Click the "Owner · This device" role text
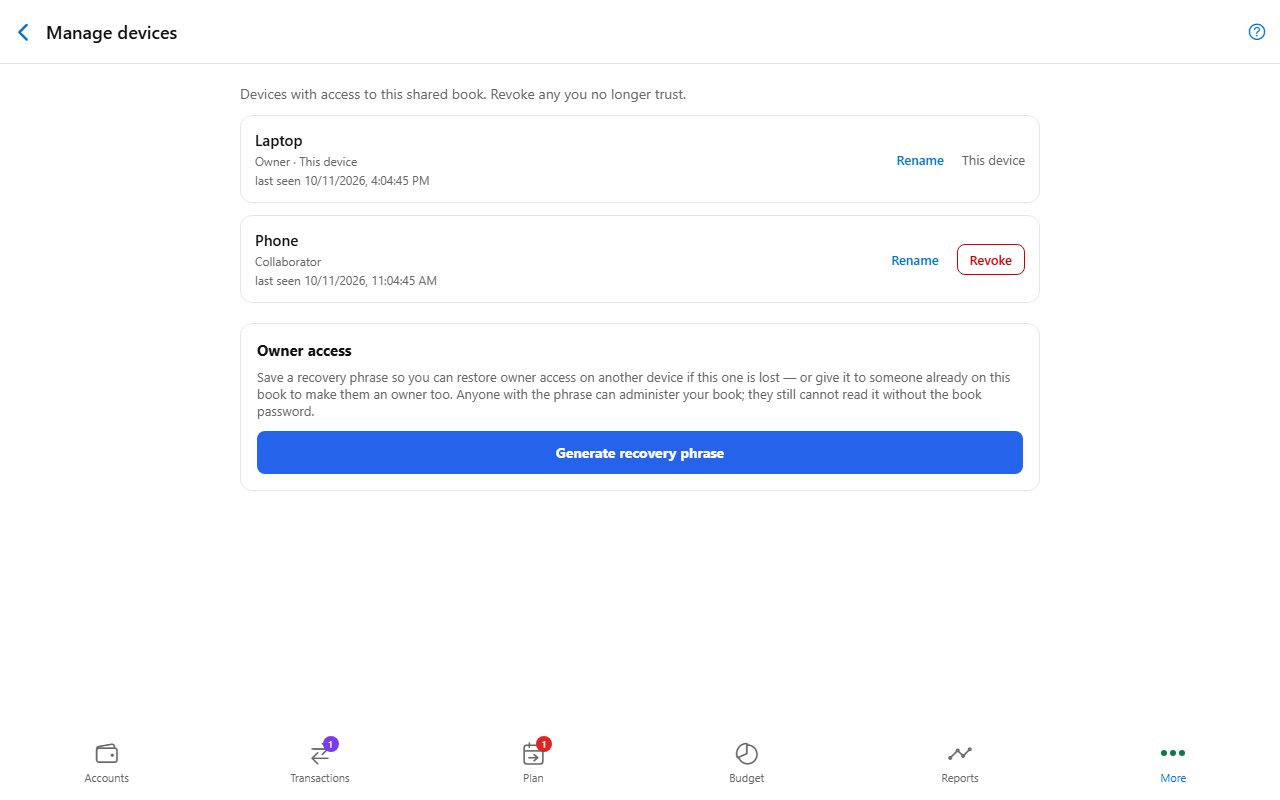Viewport: 1280px width, 800px height. 306,162
